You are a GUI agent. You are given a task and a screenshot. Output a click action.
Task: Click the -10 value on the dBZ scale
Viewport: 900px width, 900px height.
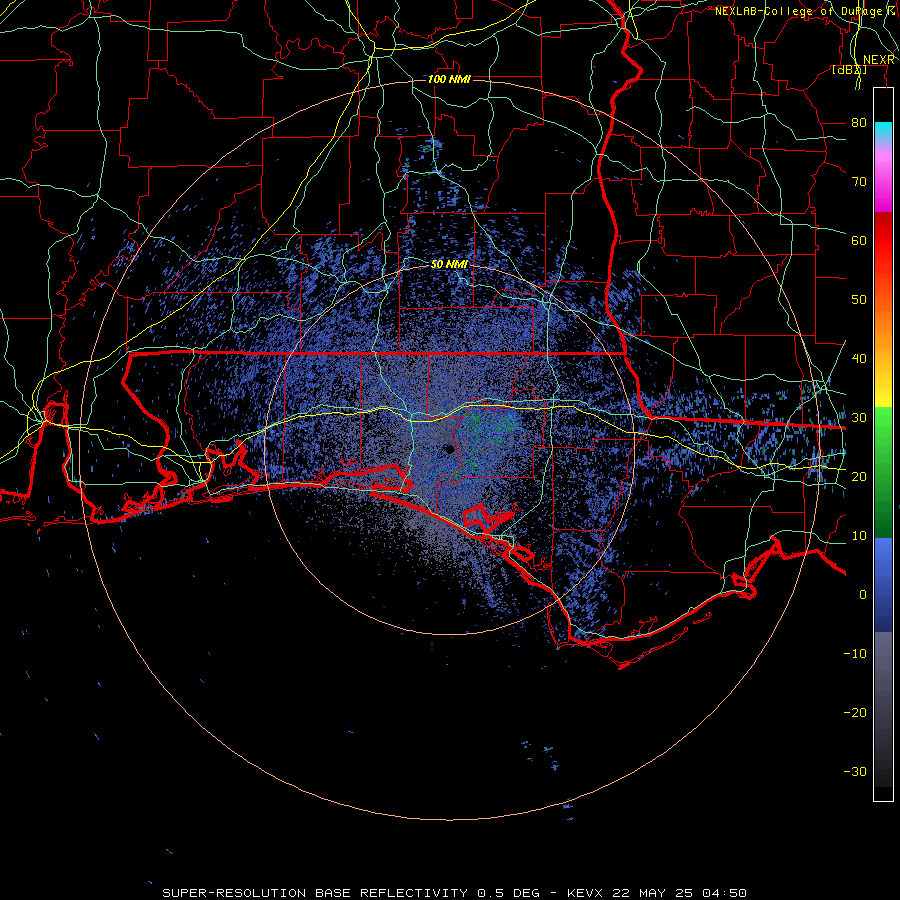tap(855, 654)
